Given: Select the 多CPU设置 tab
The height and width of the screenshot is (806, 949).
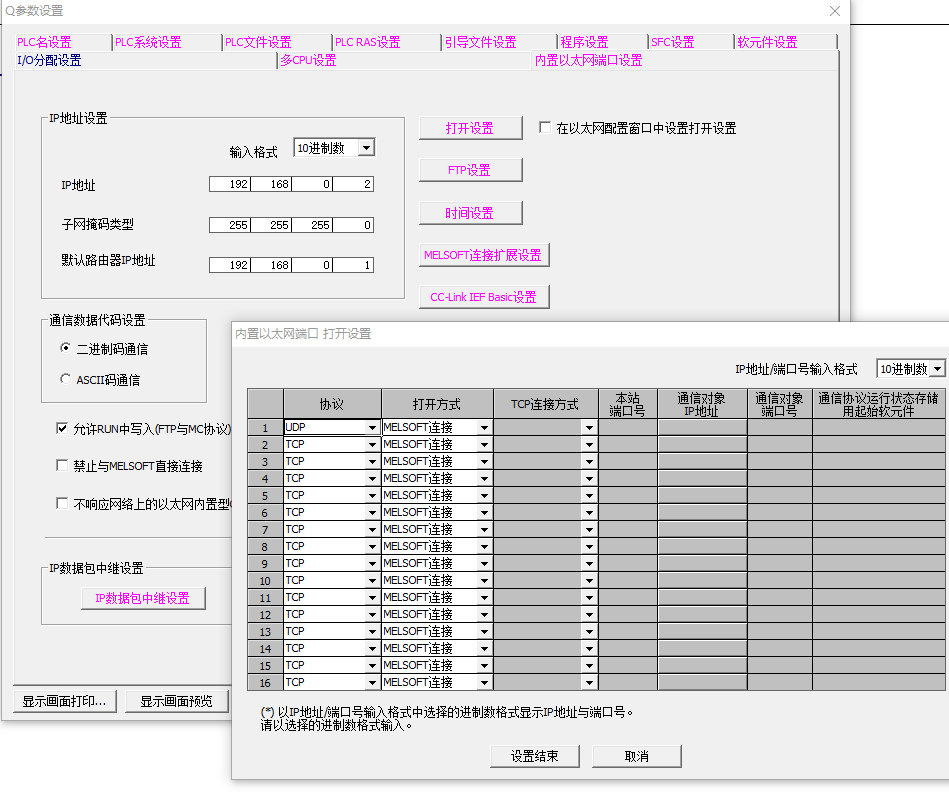Looking at the screenshot, I should (308, 60).
